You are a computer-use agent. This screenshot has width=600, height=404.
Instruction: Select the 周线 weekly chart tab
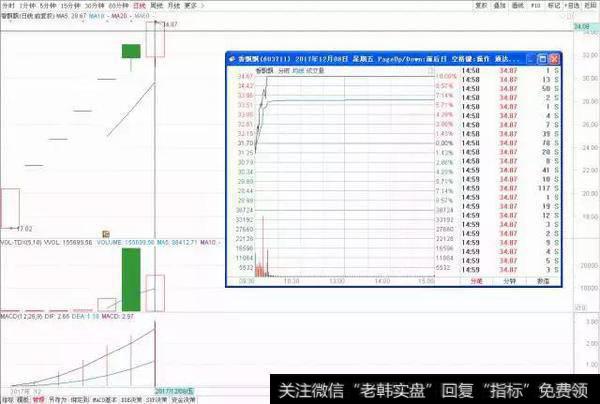coord(157,5)
